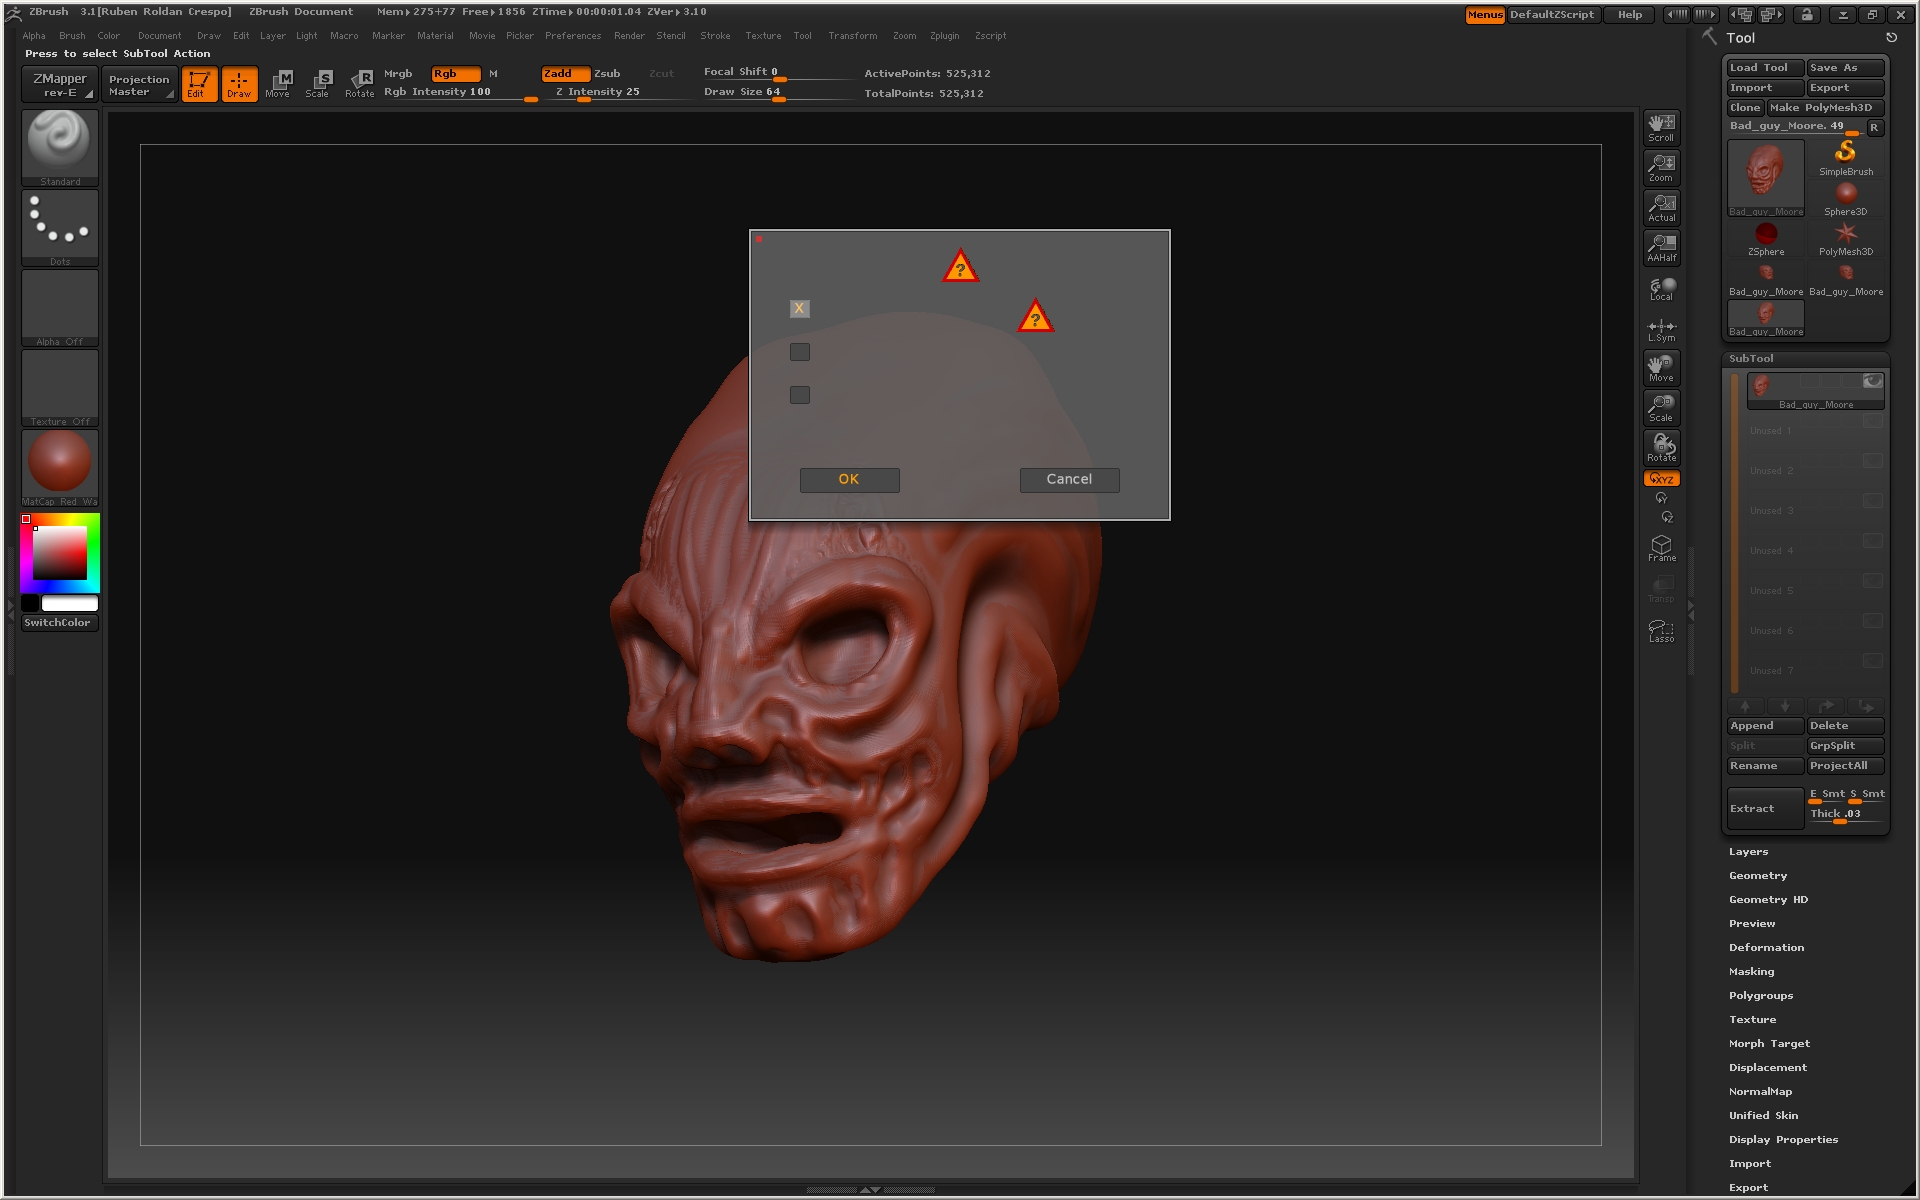Select the Rotate tool in top shelf
This screenshot has width=1920, height=1200.
pos(359,84)
